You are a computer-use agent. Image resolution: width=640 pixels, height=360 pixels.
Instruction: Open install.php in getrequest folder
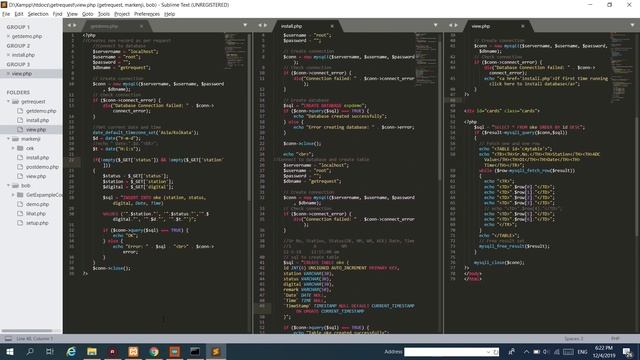(37, 120)
